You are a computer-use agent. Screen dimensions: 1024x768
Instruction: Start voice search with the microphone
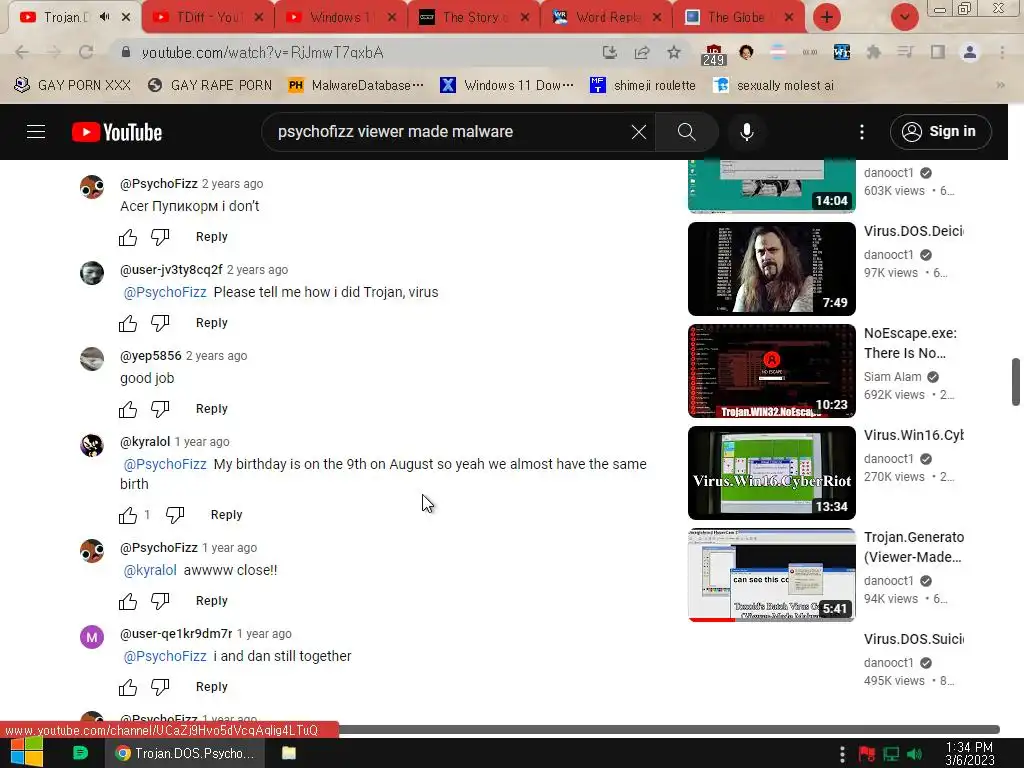(x=746, y=132)
